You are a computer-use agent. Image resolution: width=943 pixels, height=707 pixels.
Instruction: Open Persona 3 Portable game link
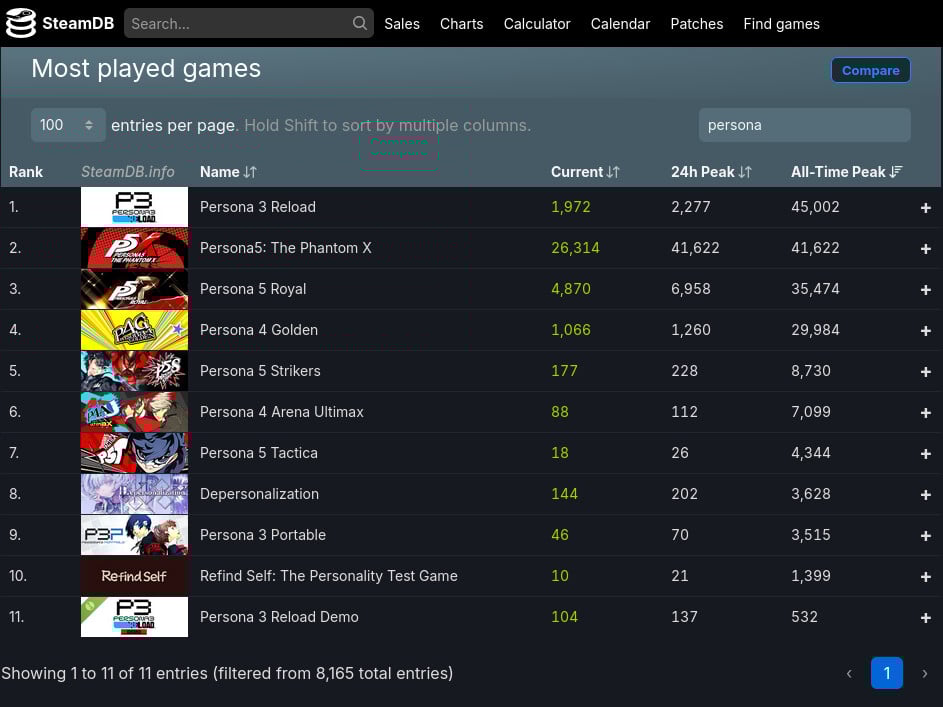(x=263, y=534)
